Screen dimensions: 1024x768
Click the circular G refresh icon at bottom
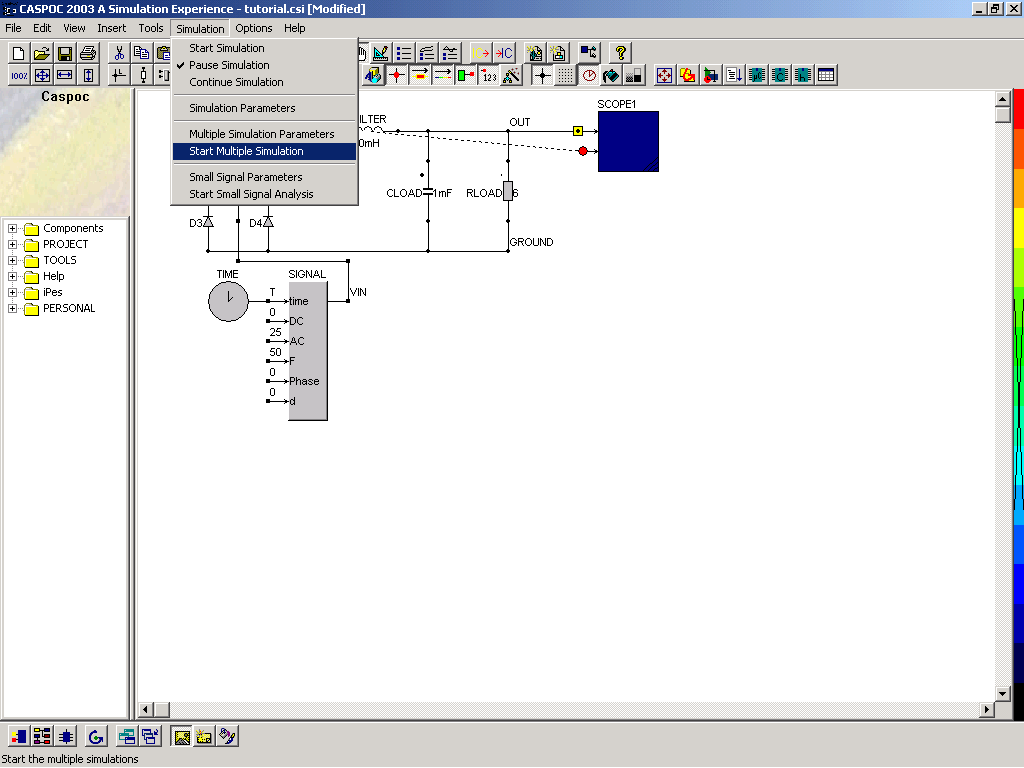(96, 737)
